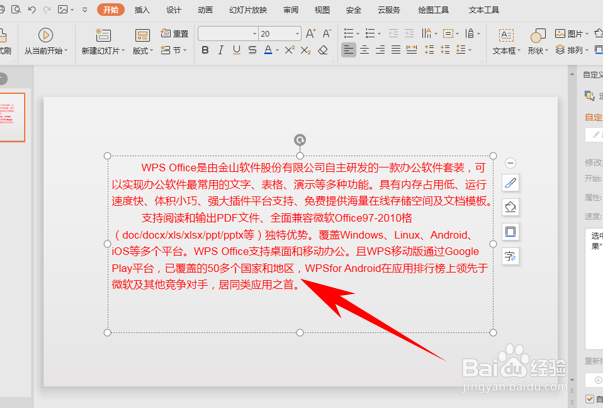Open the 动画 ribbon tab
The height and width of the screenshot is (408, 603).
[x=205, y=10]
